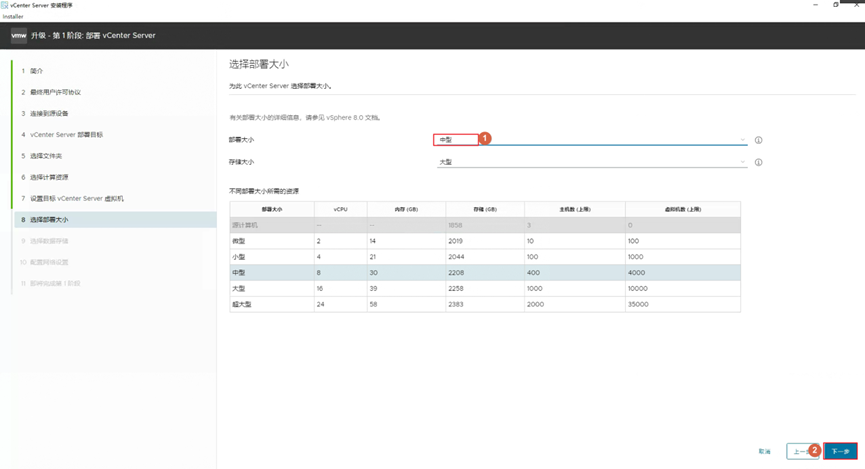Click the 上一步 button
The width and height of the screenshot is (865, 469).
coord(803,451)
